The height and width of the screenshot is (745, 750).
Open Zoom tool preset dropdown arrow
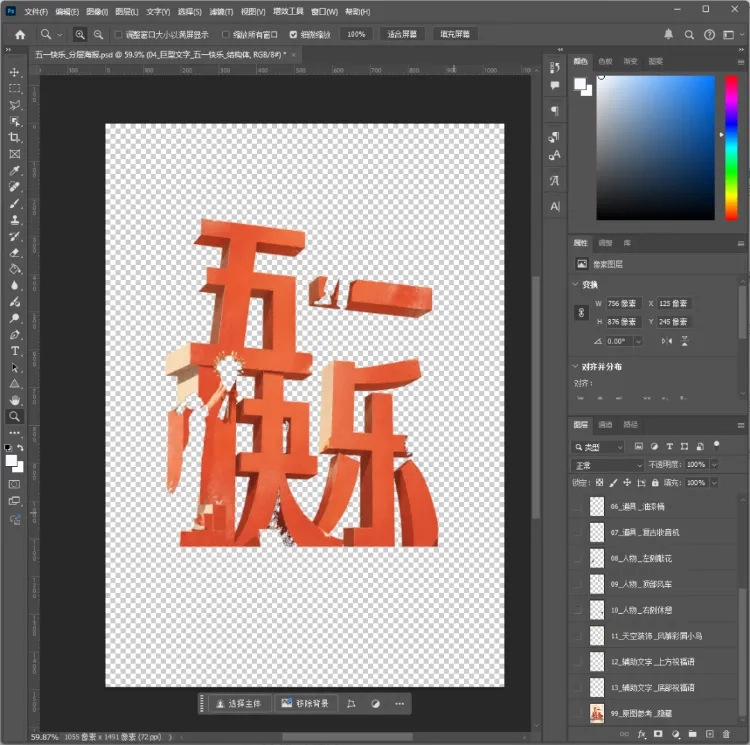click(60, 34)
